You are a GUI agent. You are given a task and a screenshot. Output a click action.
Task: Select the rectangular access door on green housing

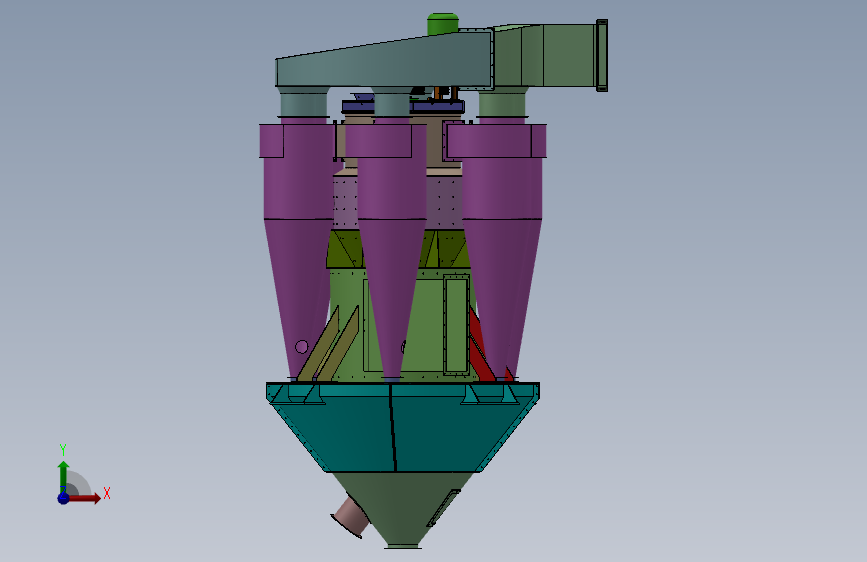[x=456, y=326]
